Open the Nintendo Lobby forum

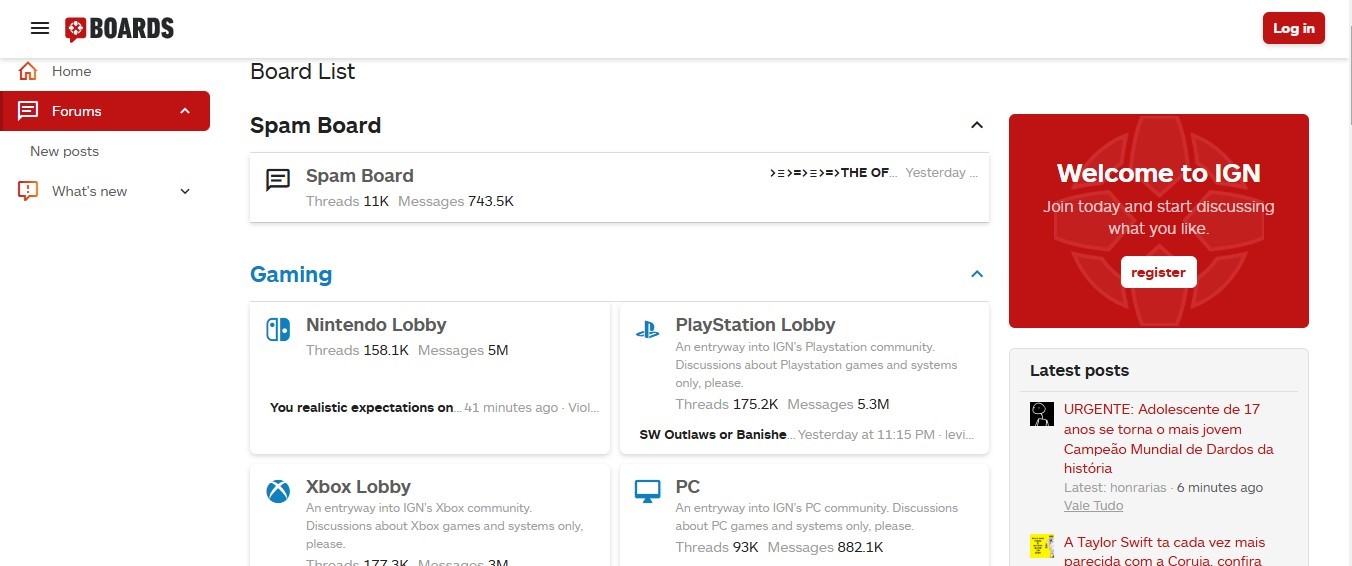pos(376,325)
